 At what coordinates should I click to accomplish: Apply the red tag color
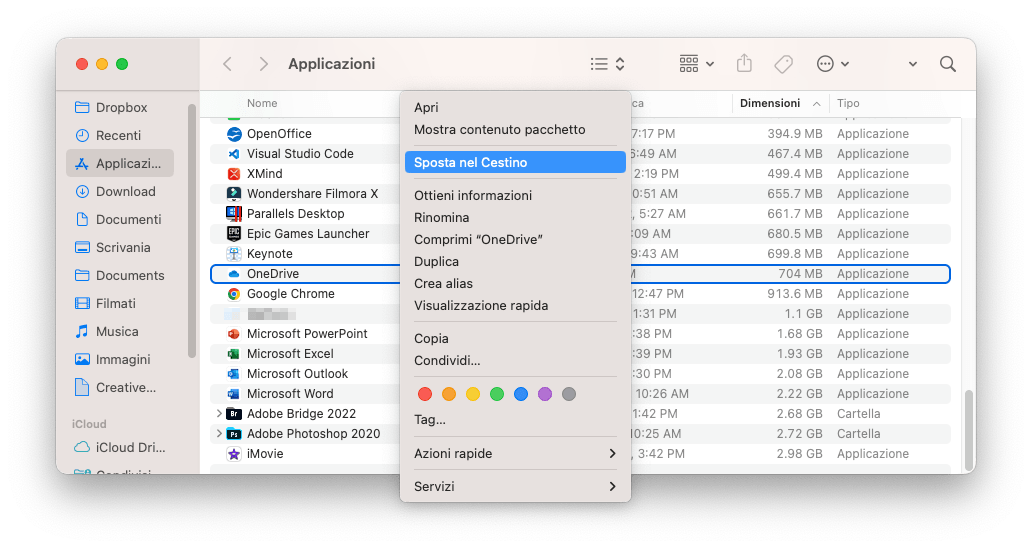pos(425,394)
